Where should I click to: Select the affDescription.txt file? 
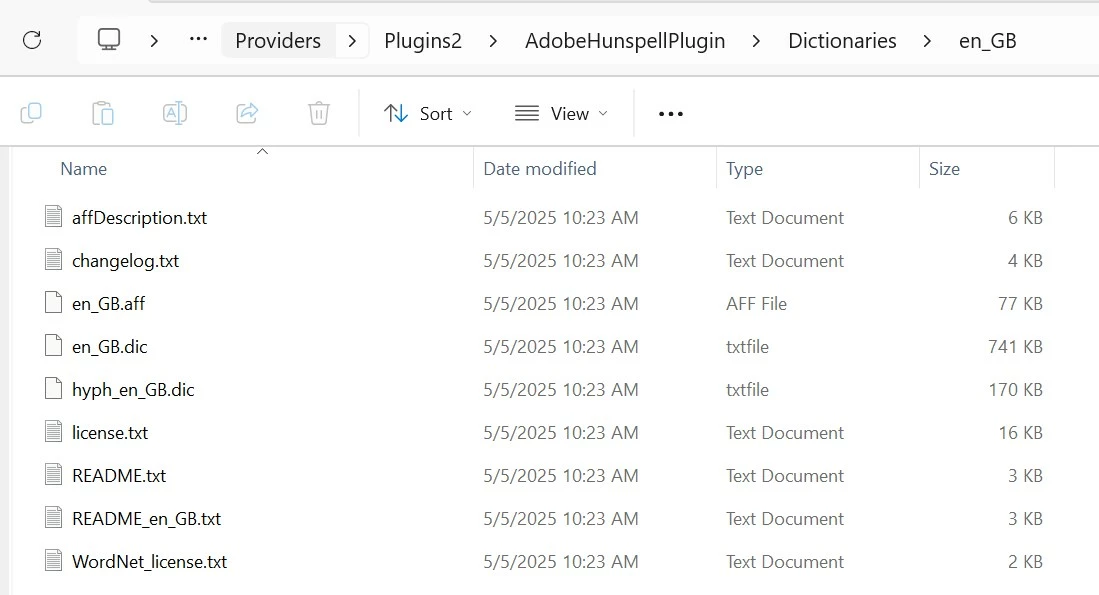coord(139,218)
